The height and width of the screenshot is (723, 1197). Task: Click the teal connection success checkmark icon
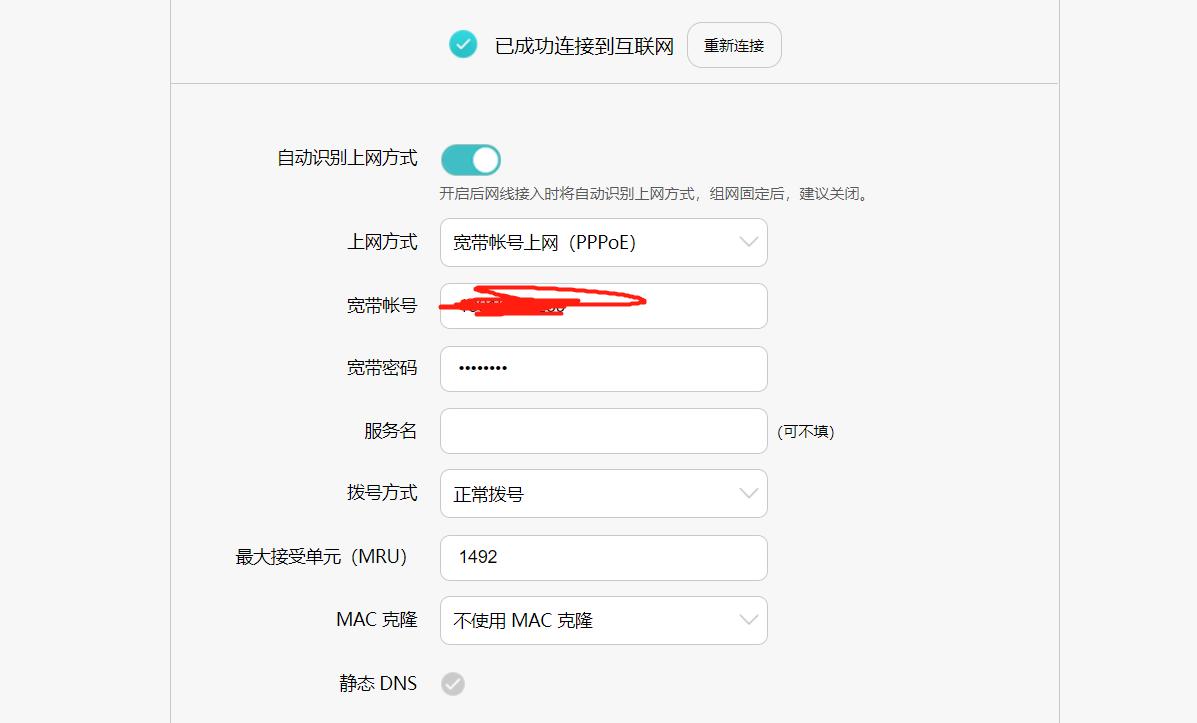[x=462, y=44]
